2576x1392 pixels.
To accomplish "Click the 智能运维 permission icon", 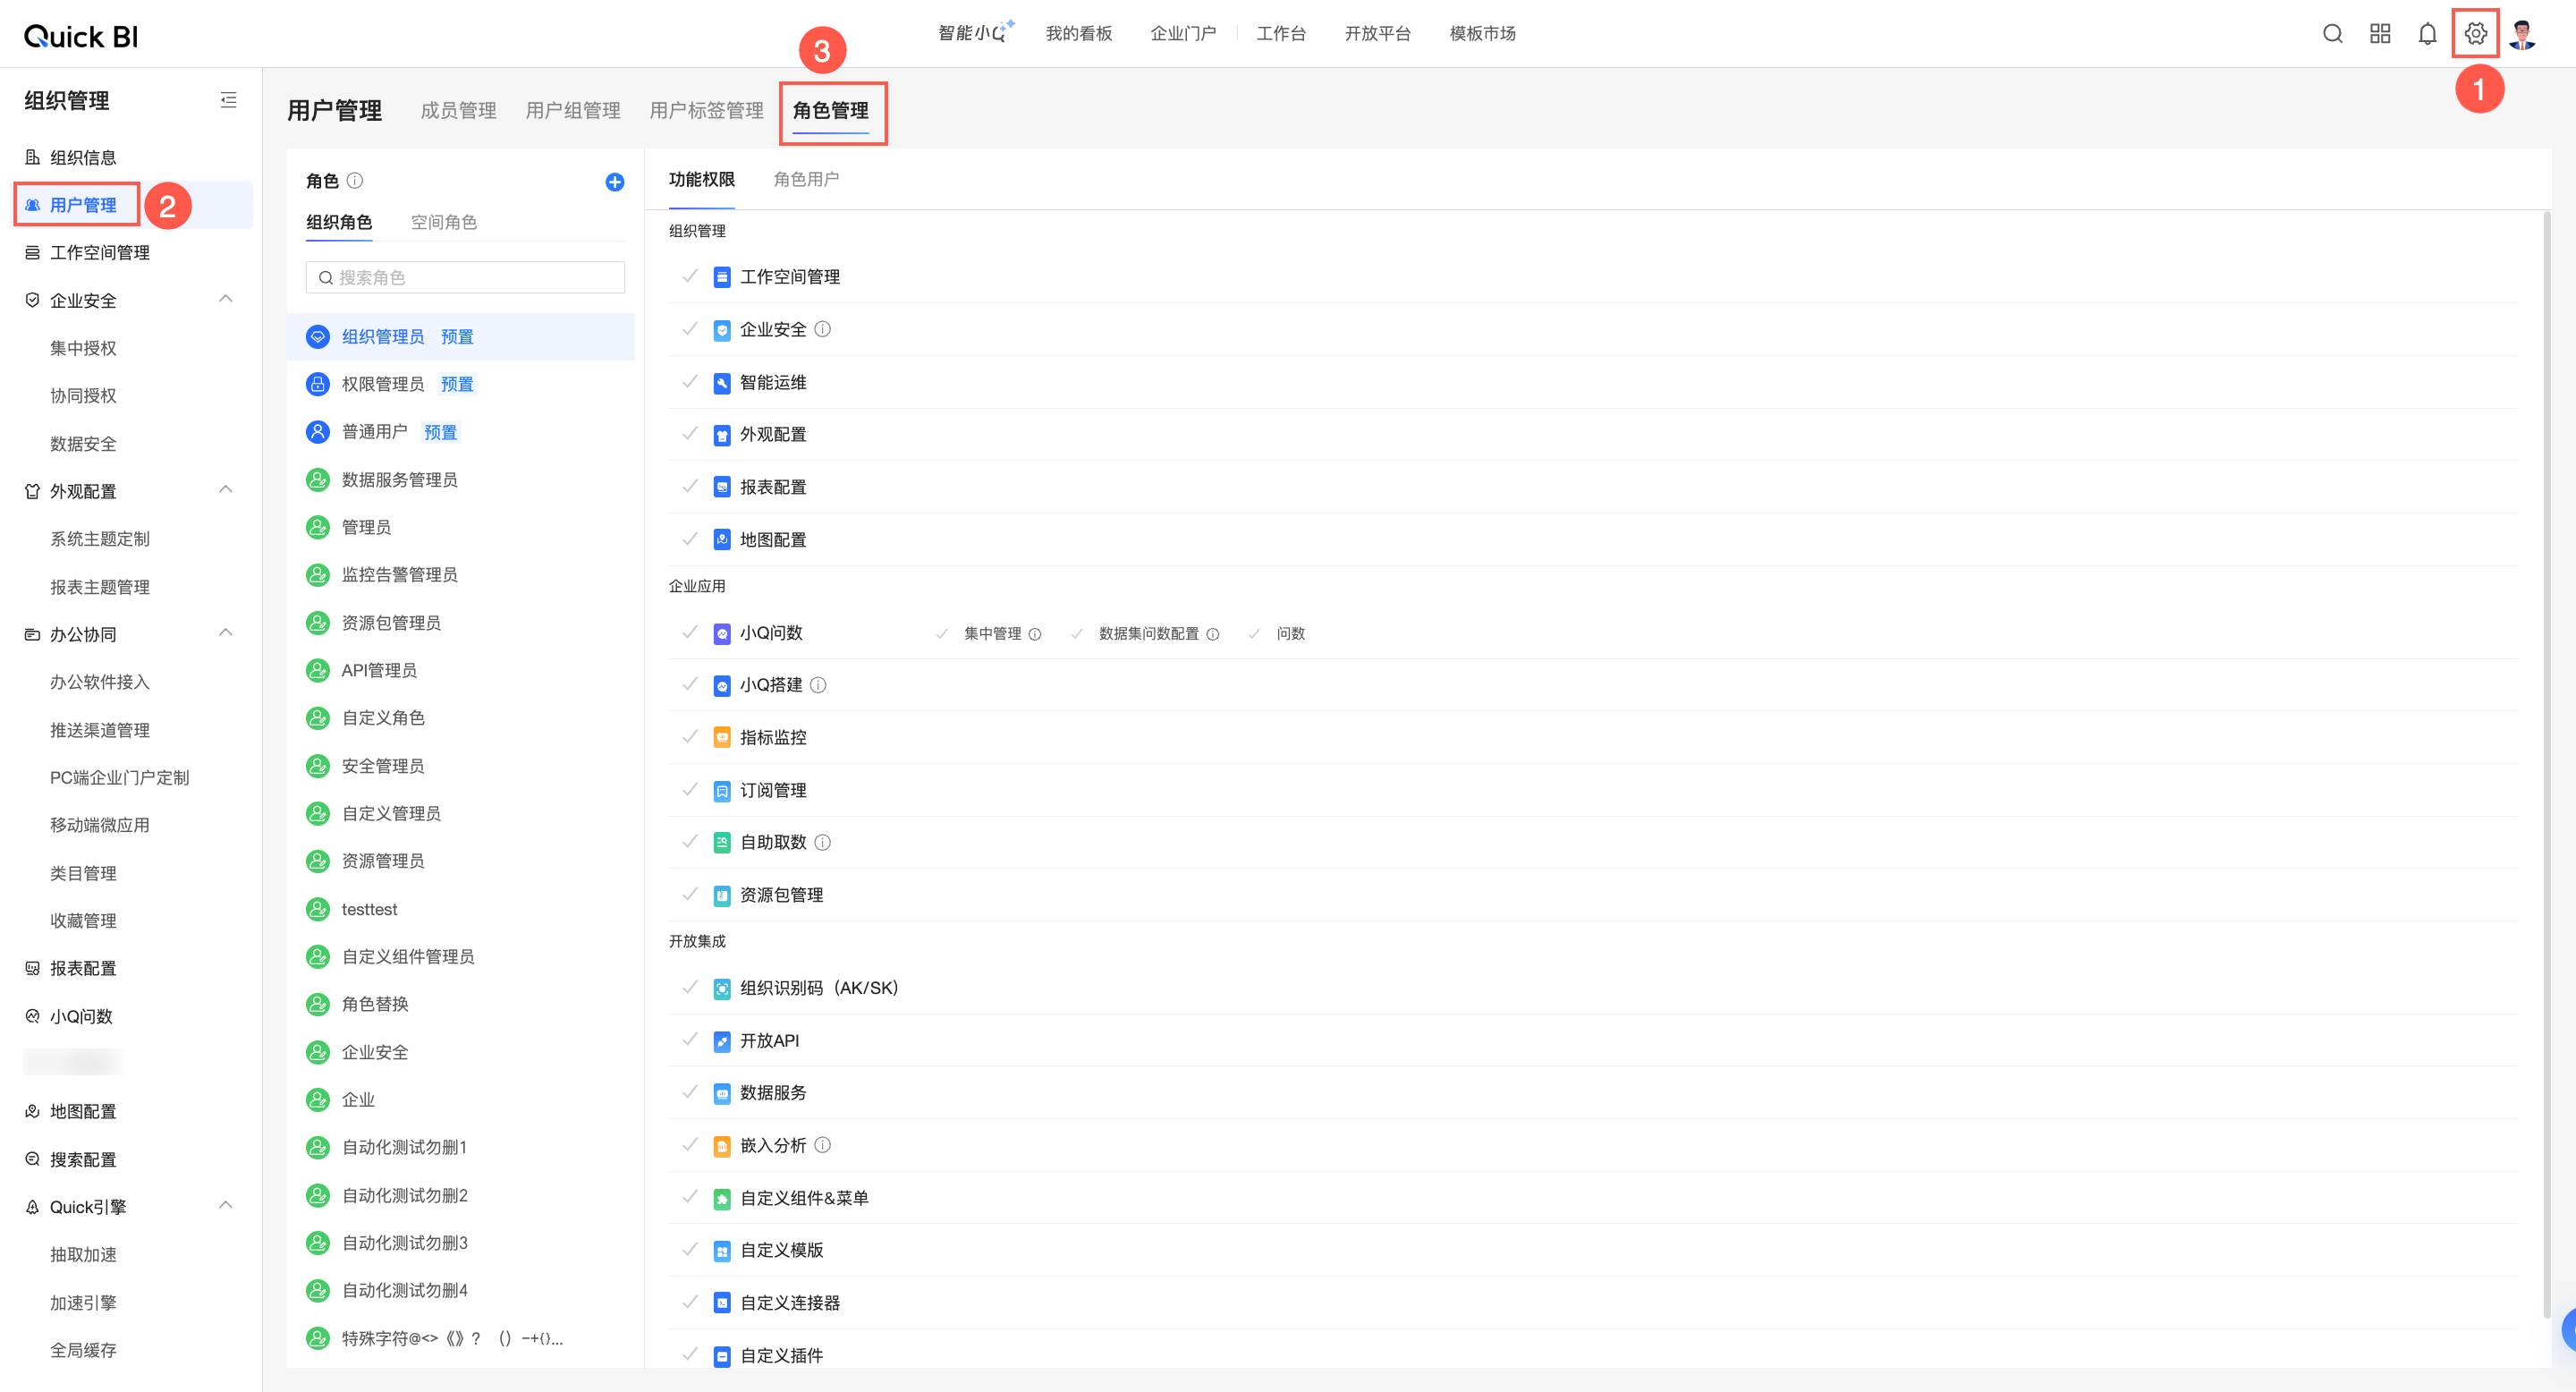I will click(722, 383).
